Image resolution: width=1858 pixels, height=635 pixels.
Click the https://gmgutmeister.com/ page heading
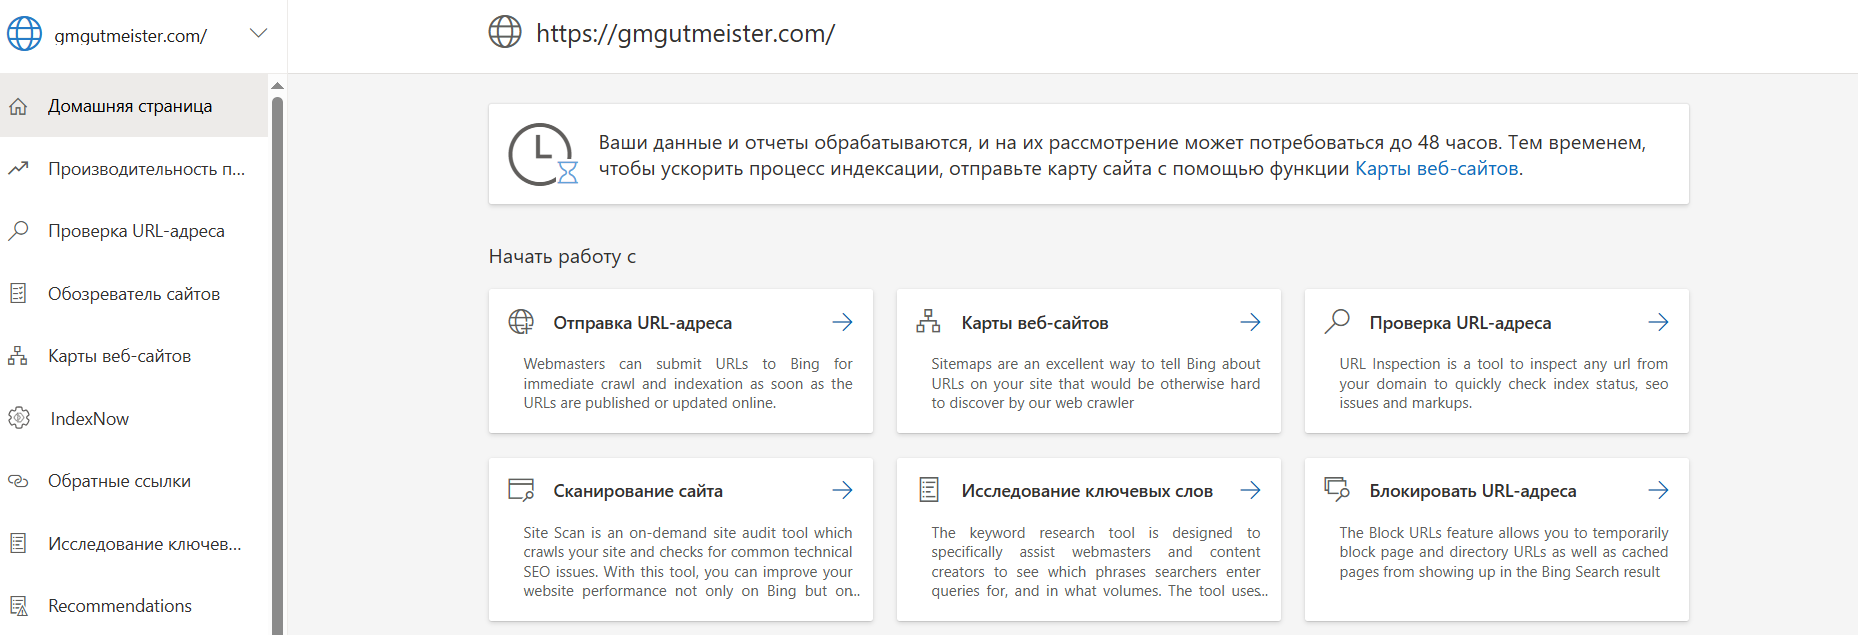(685, 34)
